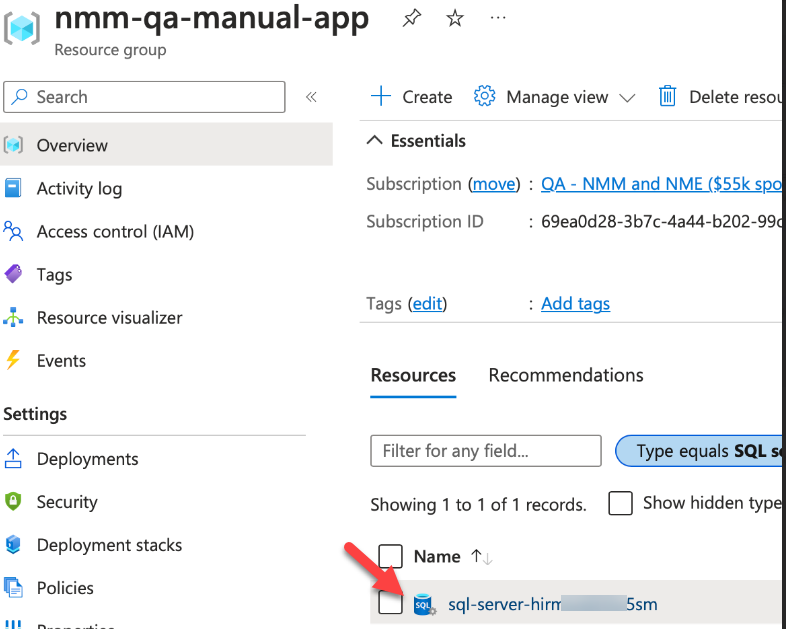Enable the Show hidden types checkbox
Viewport: 786px width, 629px height.
click(620, 503)
